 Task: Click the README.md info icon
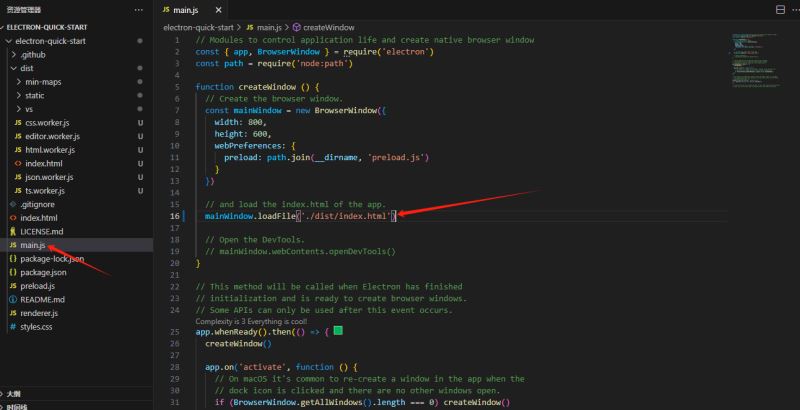[x=13, y=299]
